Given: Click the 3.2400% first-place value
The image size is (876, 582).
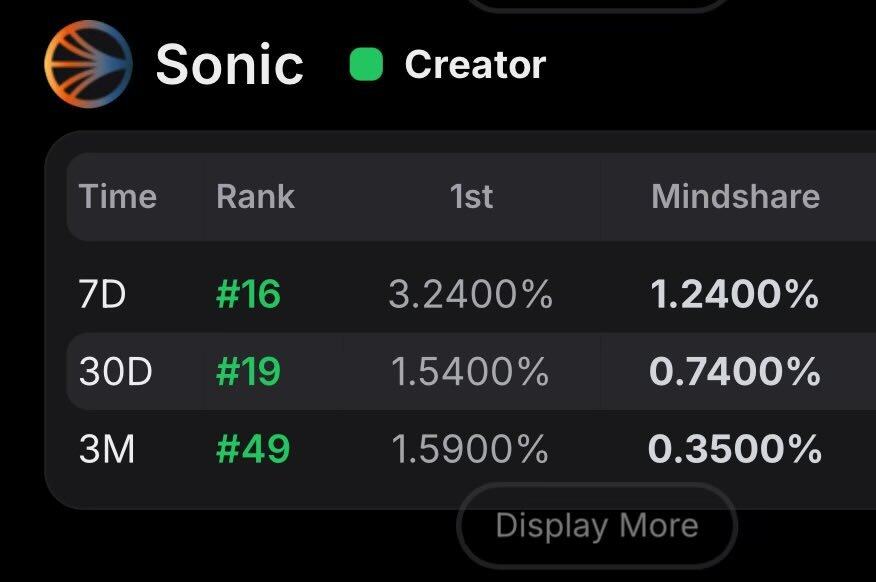Looking at the screenshot, I should [x=470, y=295].
